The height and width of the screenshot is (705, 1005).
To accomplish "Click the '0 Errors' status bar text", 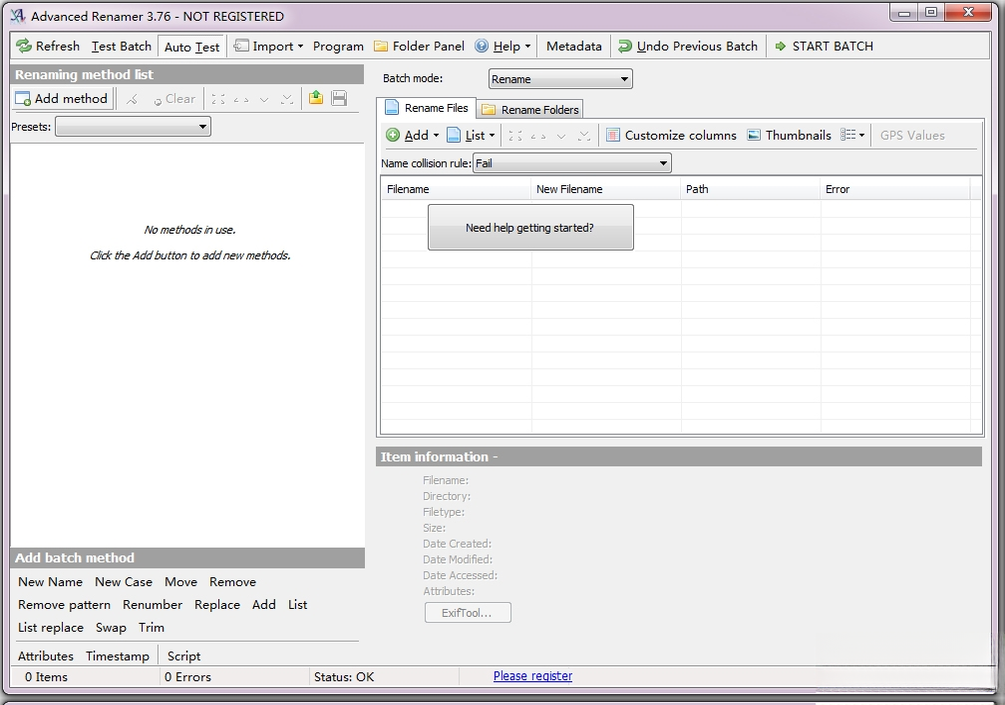I will (x=188, y=677).
